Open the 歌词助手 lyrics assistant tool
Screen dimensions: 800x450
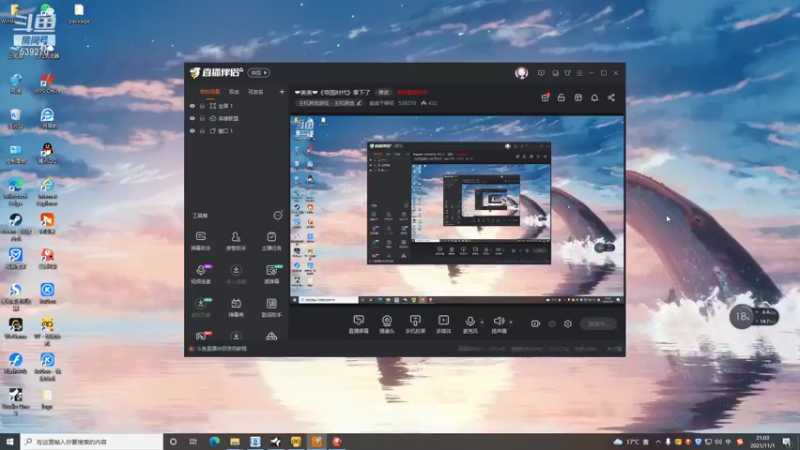[271, 308]
